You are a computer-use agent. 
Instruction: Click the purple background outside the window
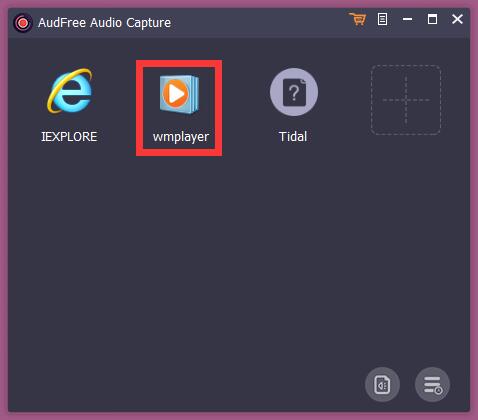pos(3,210)
